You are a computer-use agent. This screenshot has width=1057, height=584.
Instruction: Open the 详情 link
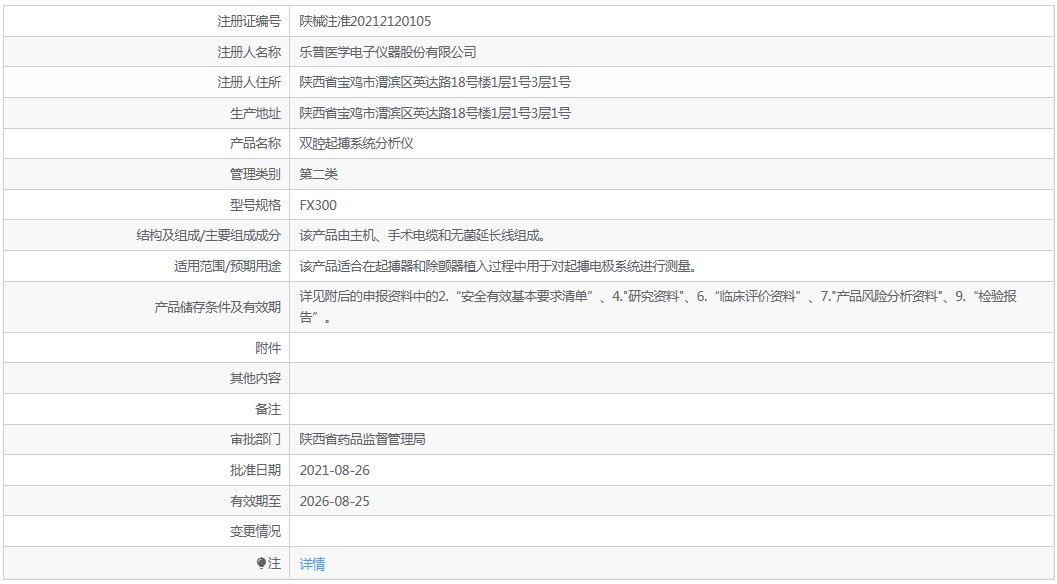click(312, 564)
